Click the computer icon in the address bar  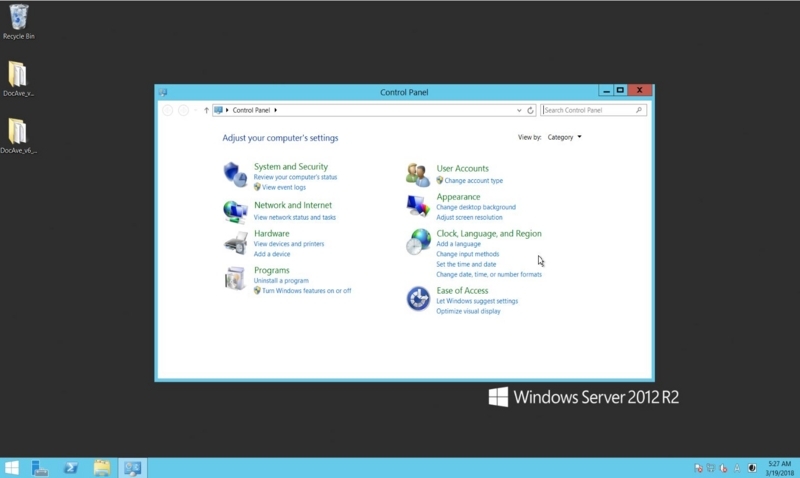pyautogui.click(x=218, y=110)
